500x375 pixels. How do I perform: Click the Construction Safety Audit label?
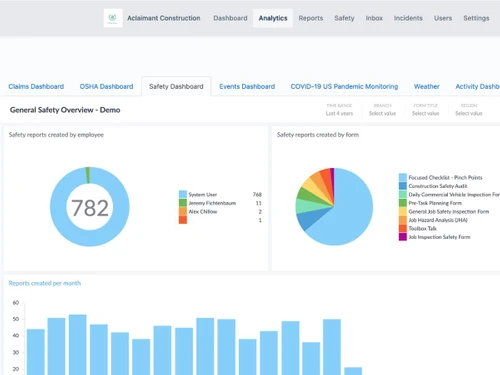(438, 186)
